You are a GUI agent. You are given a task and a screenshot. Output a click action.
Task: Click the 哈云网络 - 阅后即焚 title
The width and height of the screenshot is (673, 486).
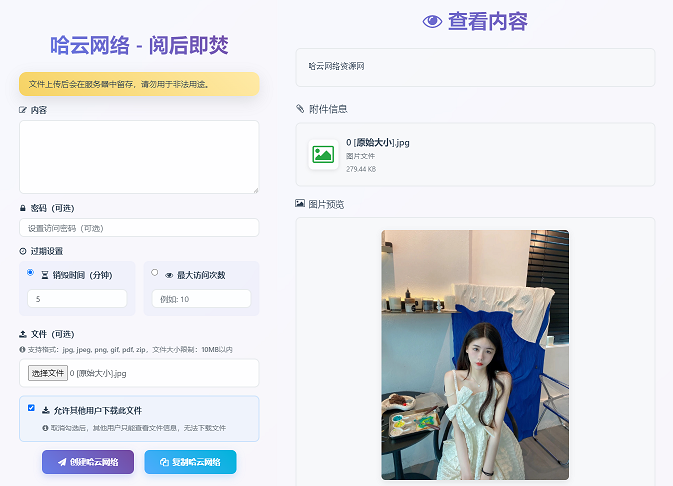[x=139, y=46]
